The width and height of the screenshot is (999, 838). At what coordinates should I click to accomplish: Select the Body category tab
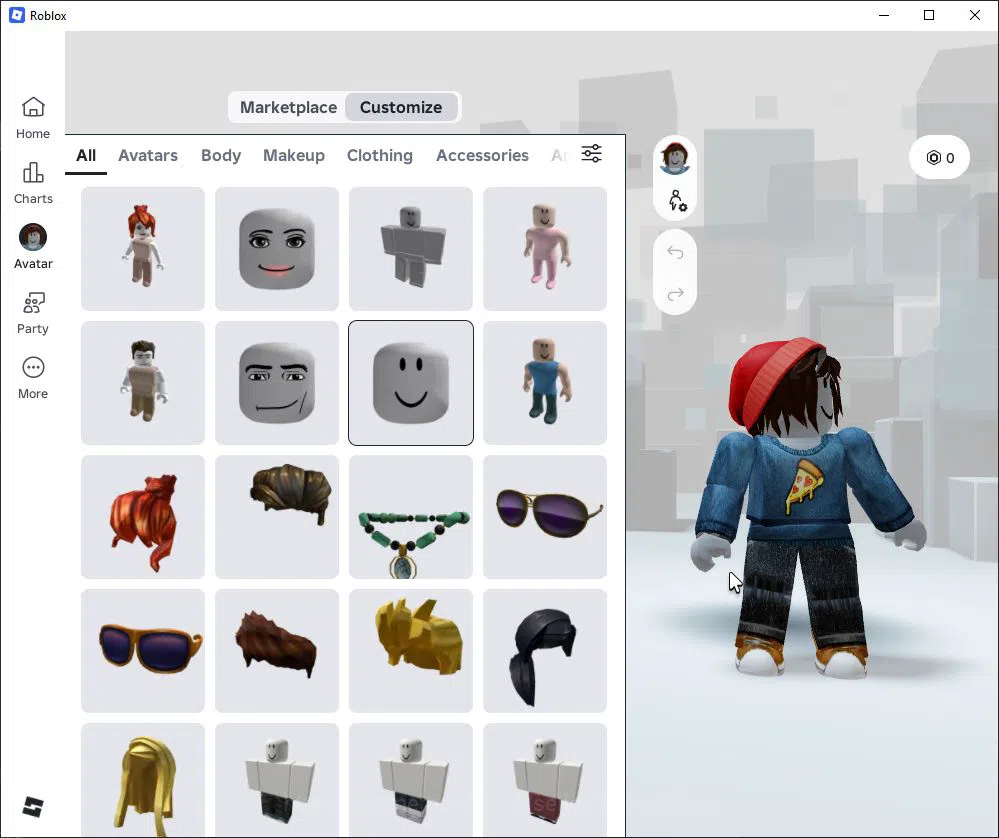point(221,155)
